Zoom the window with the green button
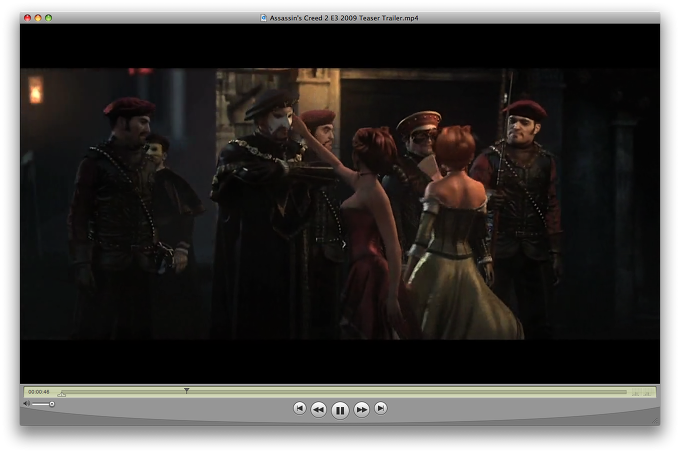The width and height of the screenshot is (680, 453). coord(49,18)
